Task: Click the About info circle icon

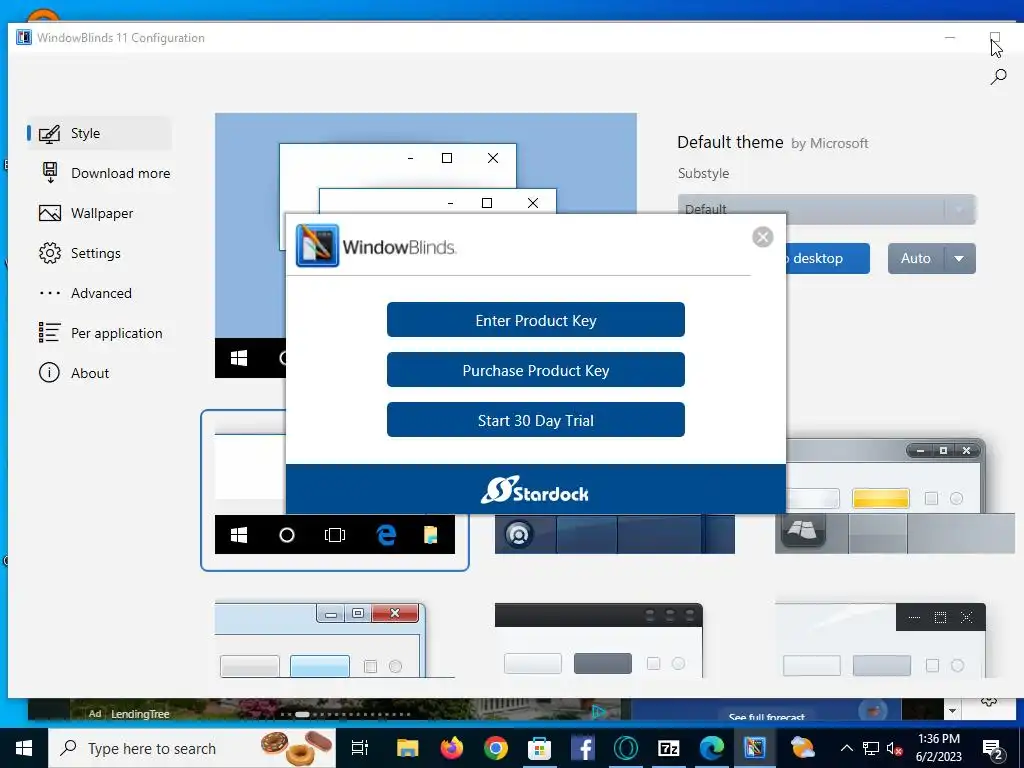Action: pos(49,373)
